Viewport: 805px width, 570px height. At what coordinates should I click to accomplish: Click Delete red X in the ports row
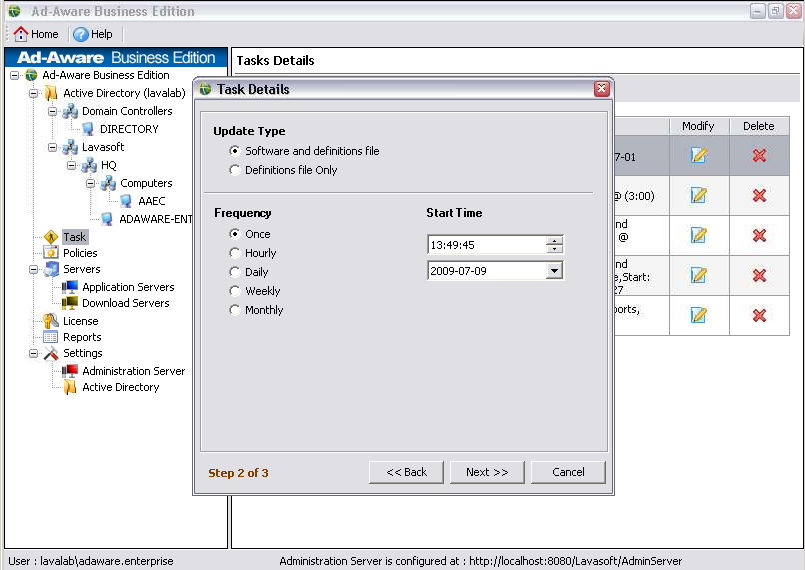click(759, 315)
